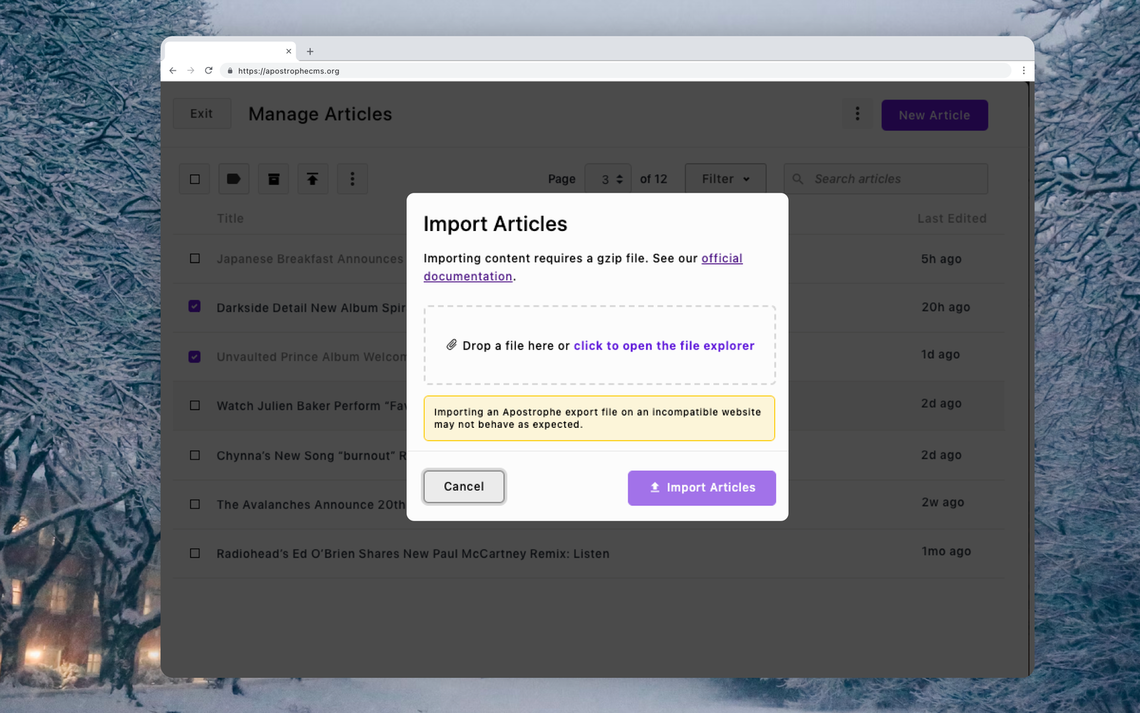
Task: Click the upload/import toolbar icon
Action: click(x=313, y=179)
